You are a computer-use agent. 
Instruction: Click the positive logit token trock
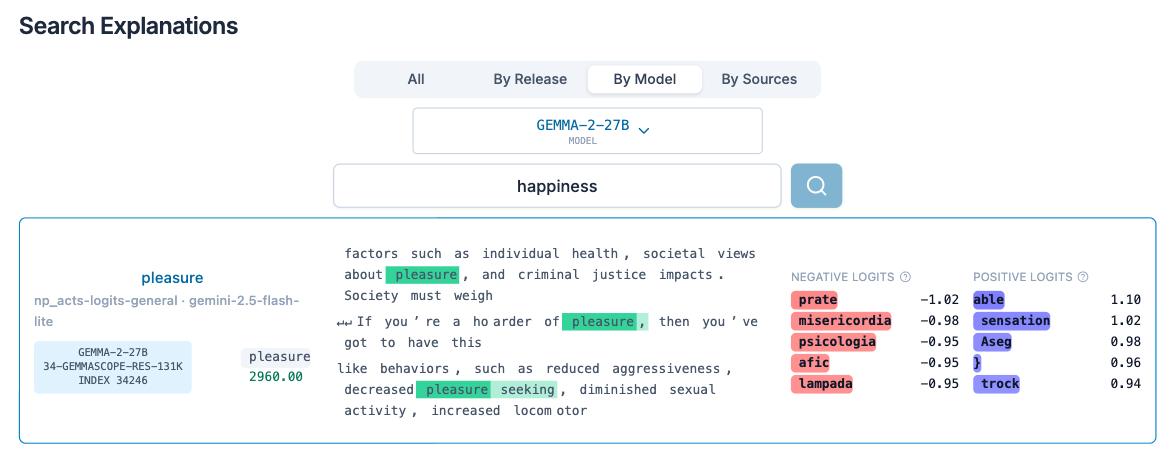(x=997, y=384)
